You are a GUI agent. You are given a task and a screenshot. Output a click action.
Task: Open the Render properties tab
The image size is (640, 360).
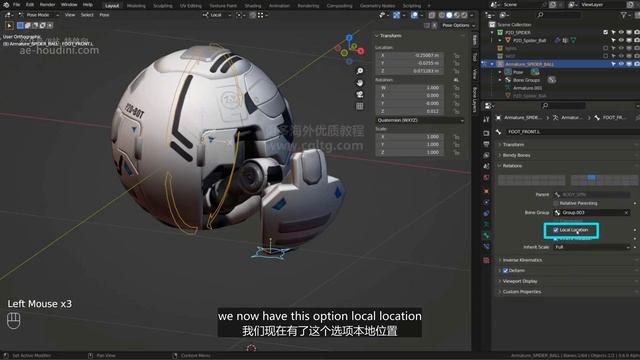486,133
